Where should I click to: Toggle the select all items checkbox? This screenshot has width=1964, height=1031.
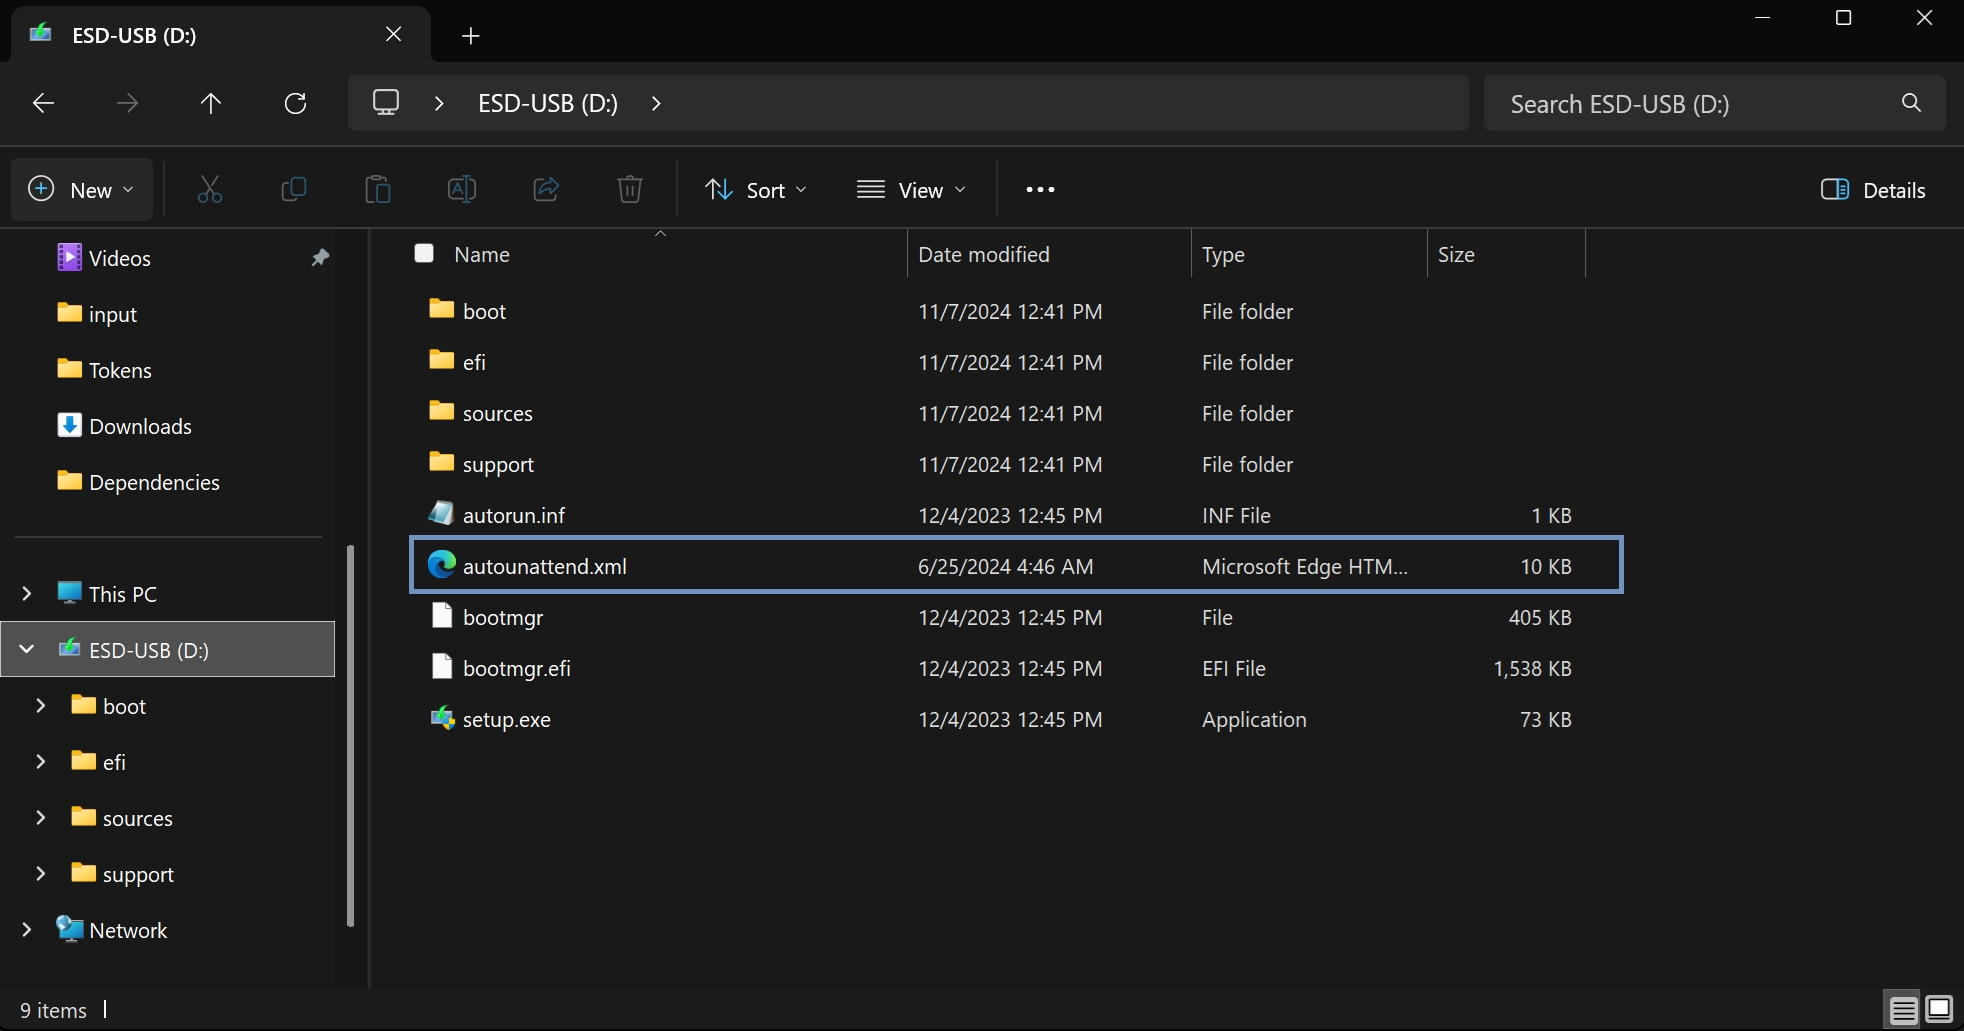[x=424, y=254]
